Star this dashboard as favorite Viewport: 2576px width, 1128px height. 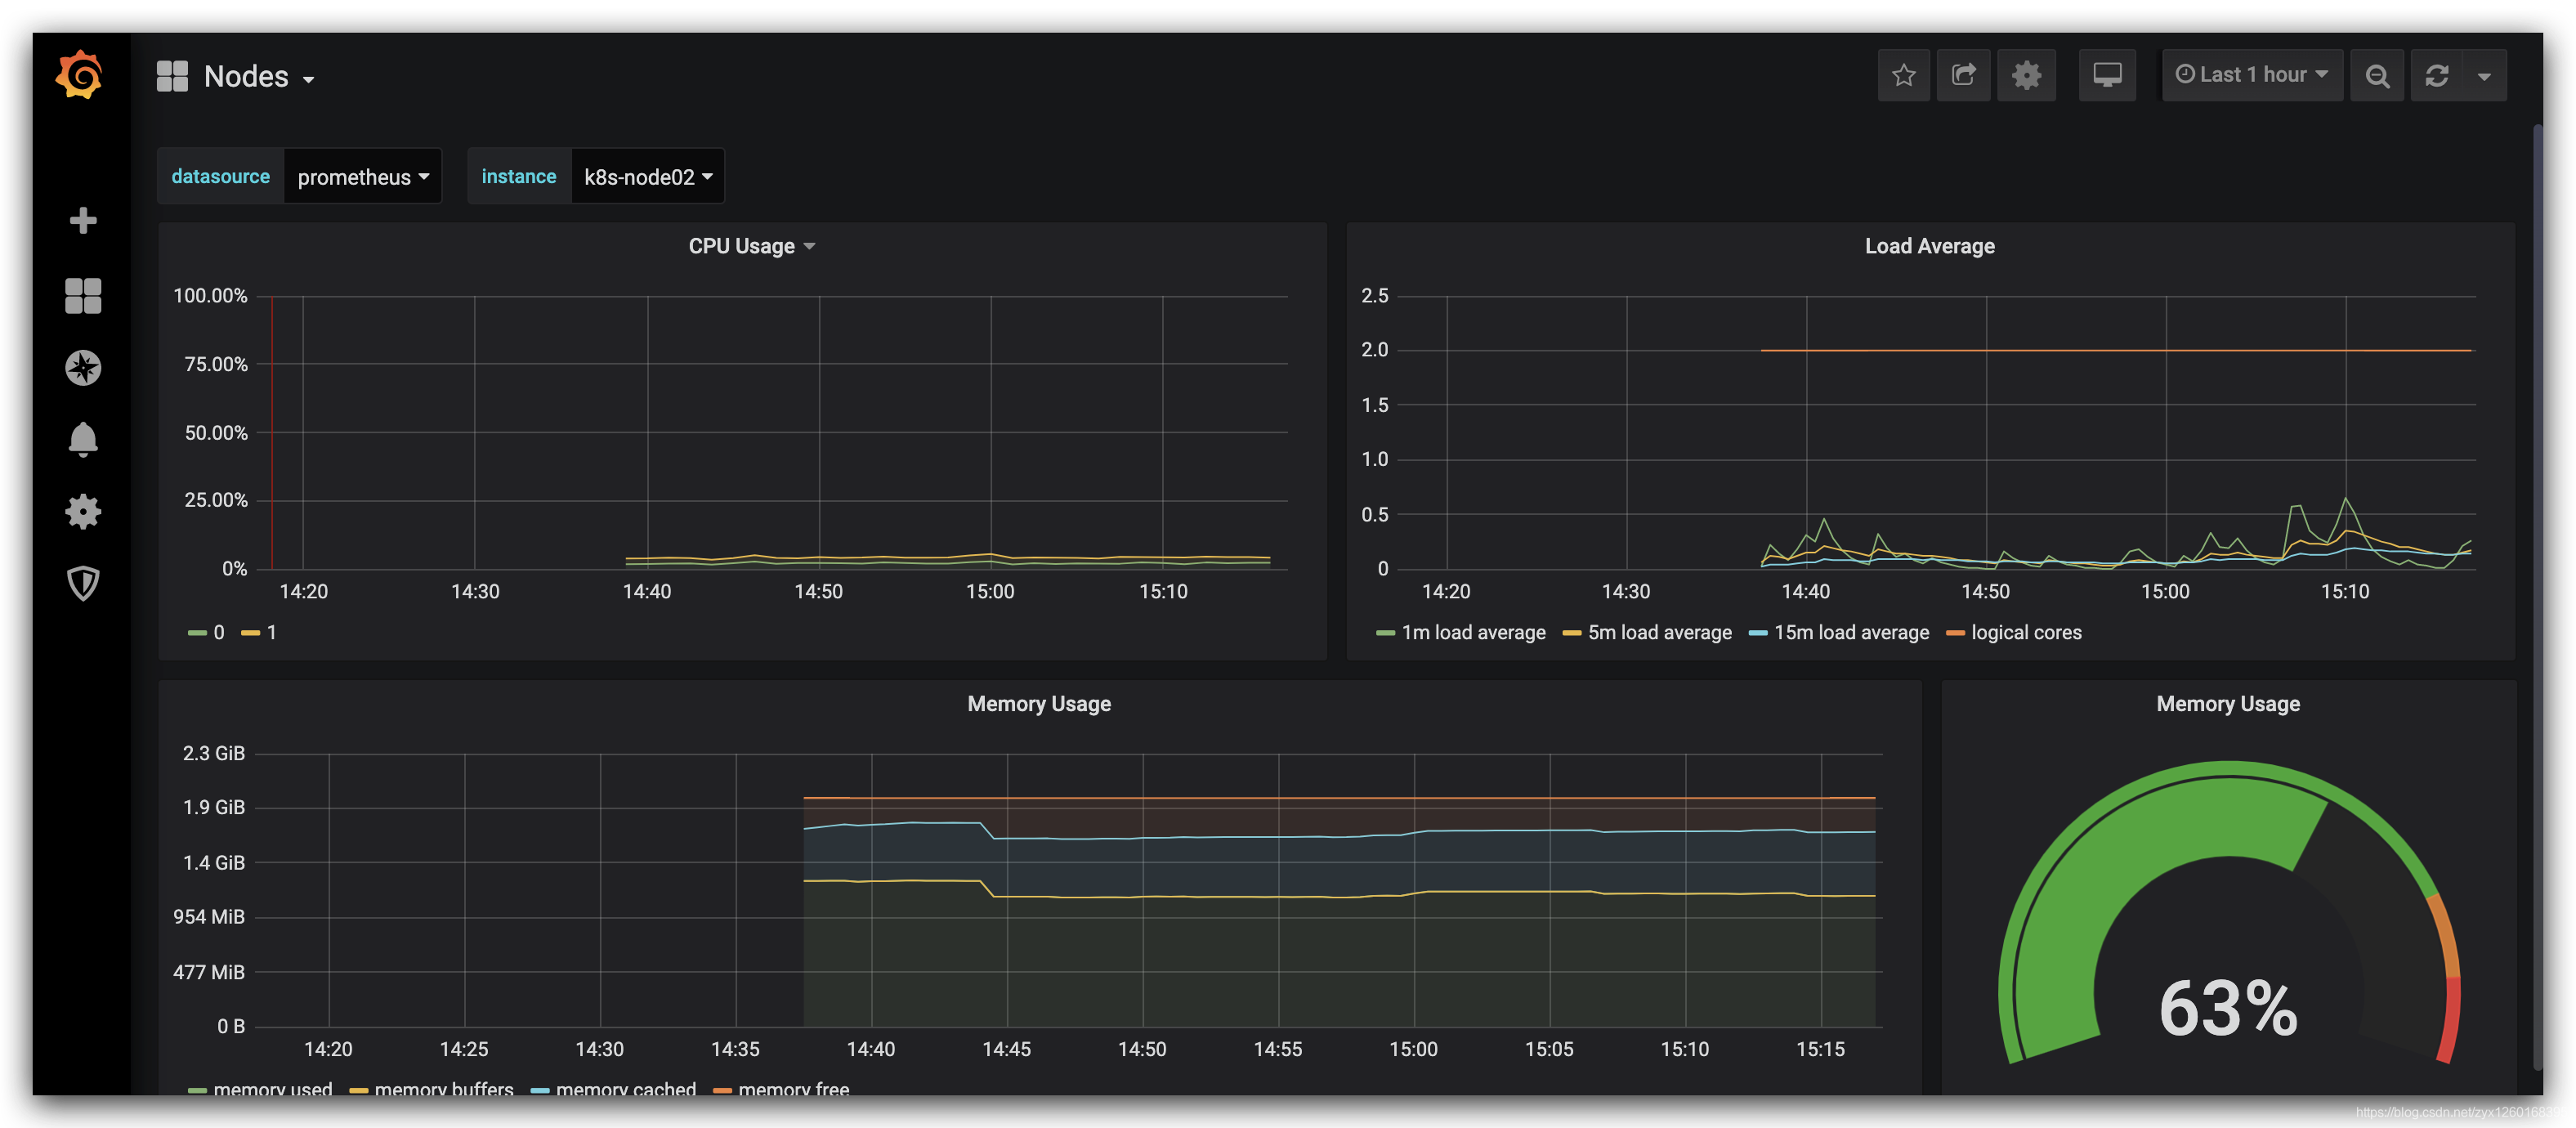[1903, 75]
